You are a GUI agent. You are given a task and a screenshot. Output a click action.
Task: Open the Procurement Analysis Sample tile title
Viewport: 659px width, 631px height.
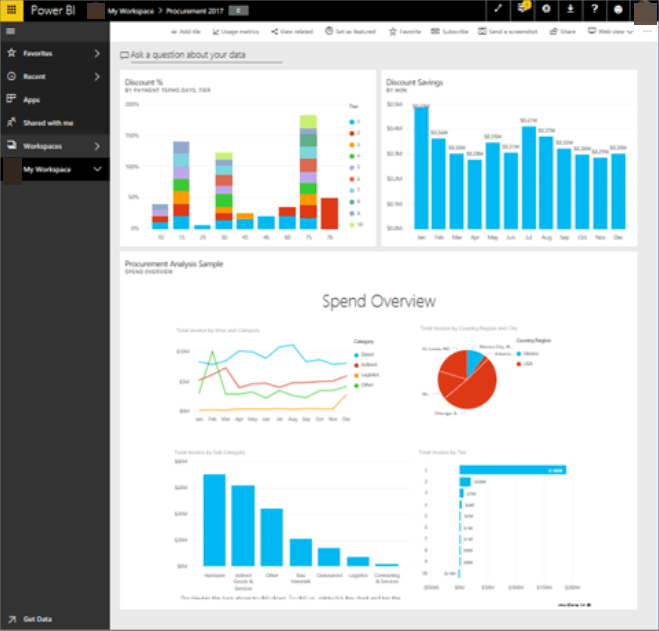click(174, 264)
